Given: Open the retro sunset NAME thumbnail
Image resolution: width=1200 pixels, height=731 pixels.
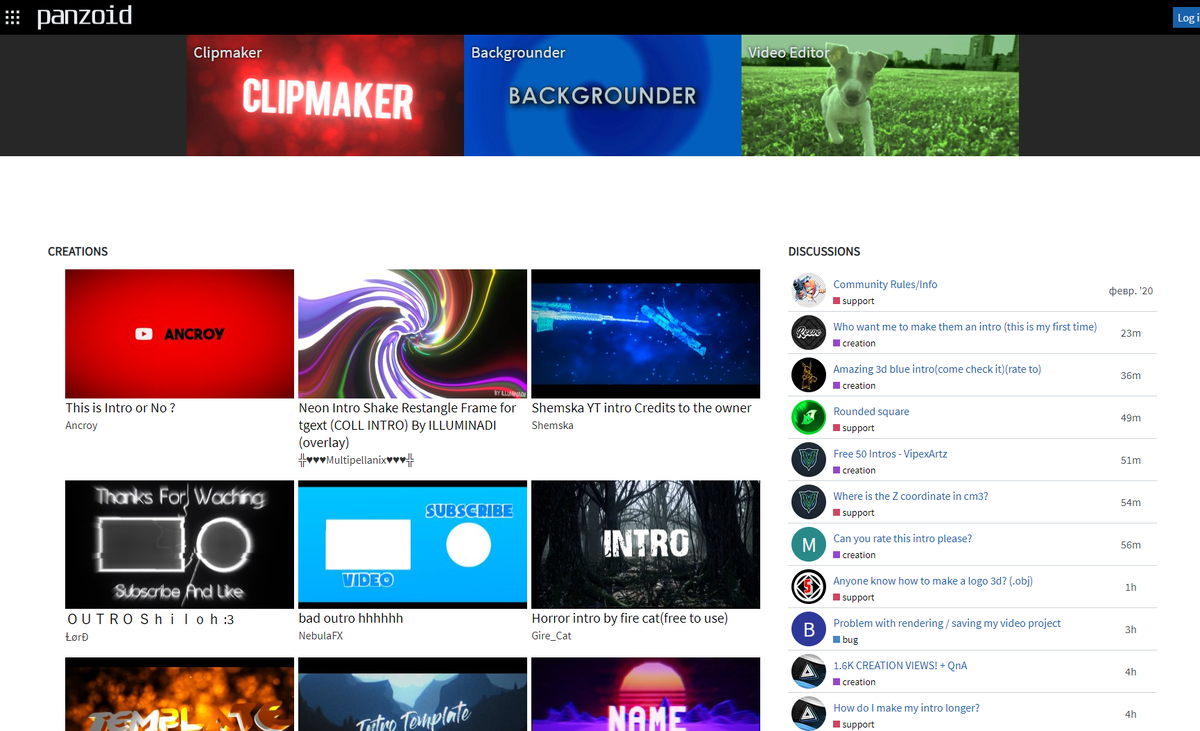Looking at the screenshot, I should (646, 694).
